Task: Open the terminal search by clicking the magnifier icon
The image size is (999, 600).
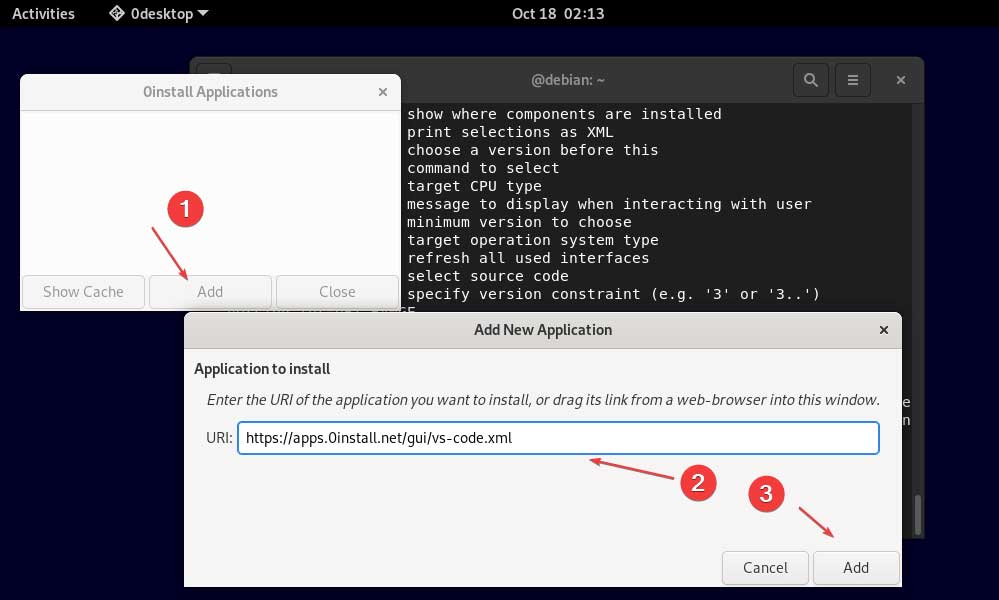Action: [x=810, y=79]
